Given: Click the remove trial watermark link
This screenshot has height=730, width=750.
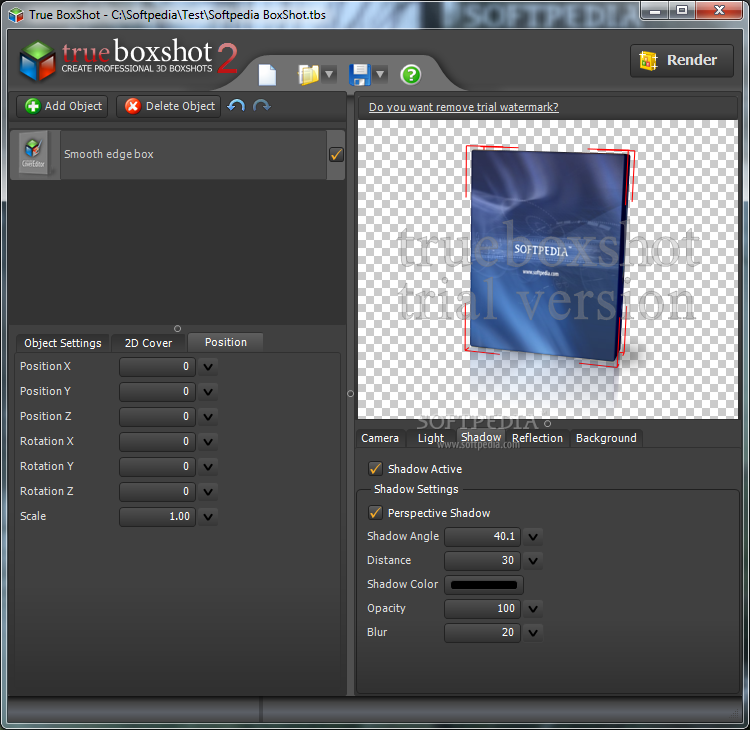Looking at the screenshot, I should (x=463, y=107).
